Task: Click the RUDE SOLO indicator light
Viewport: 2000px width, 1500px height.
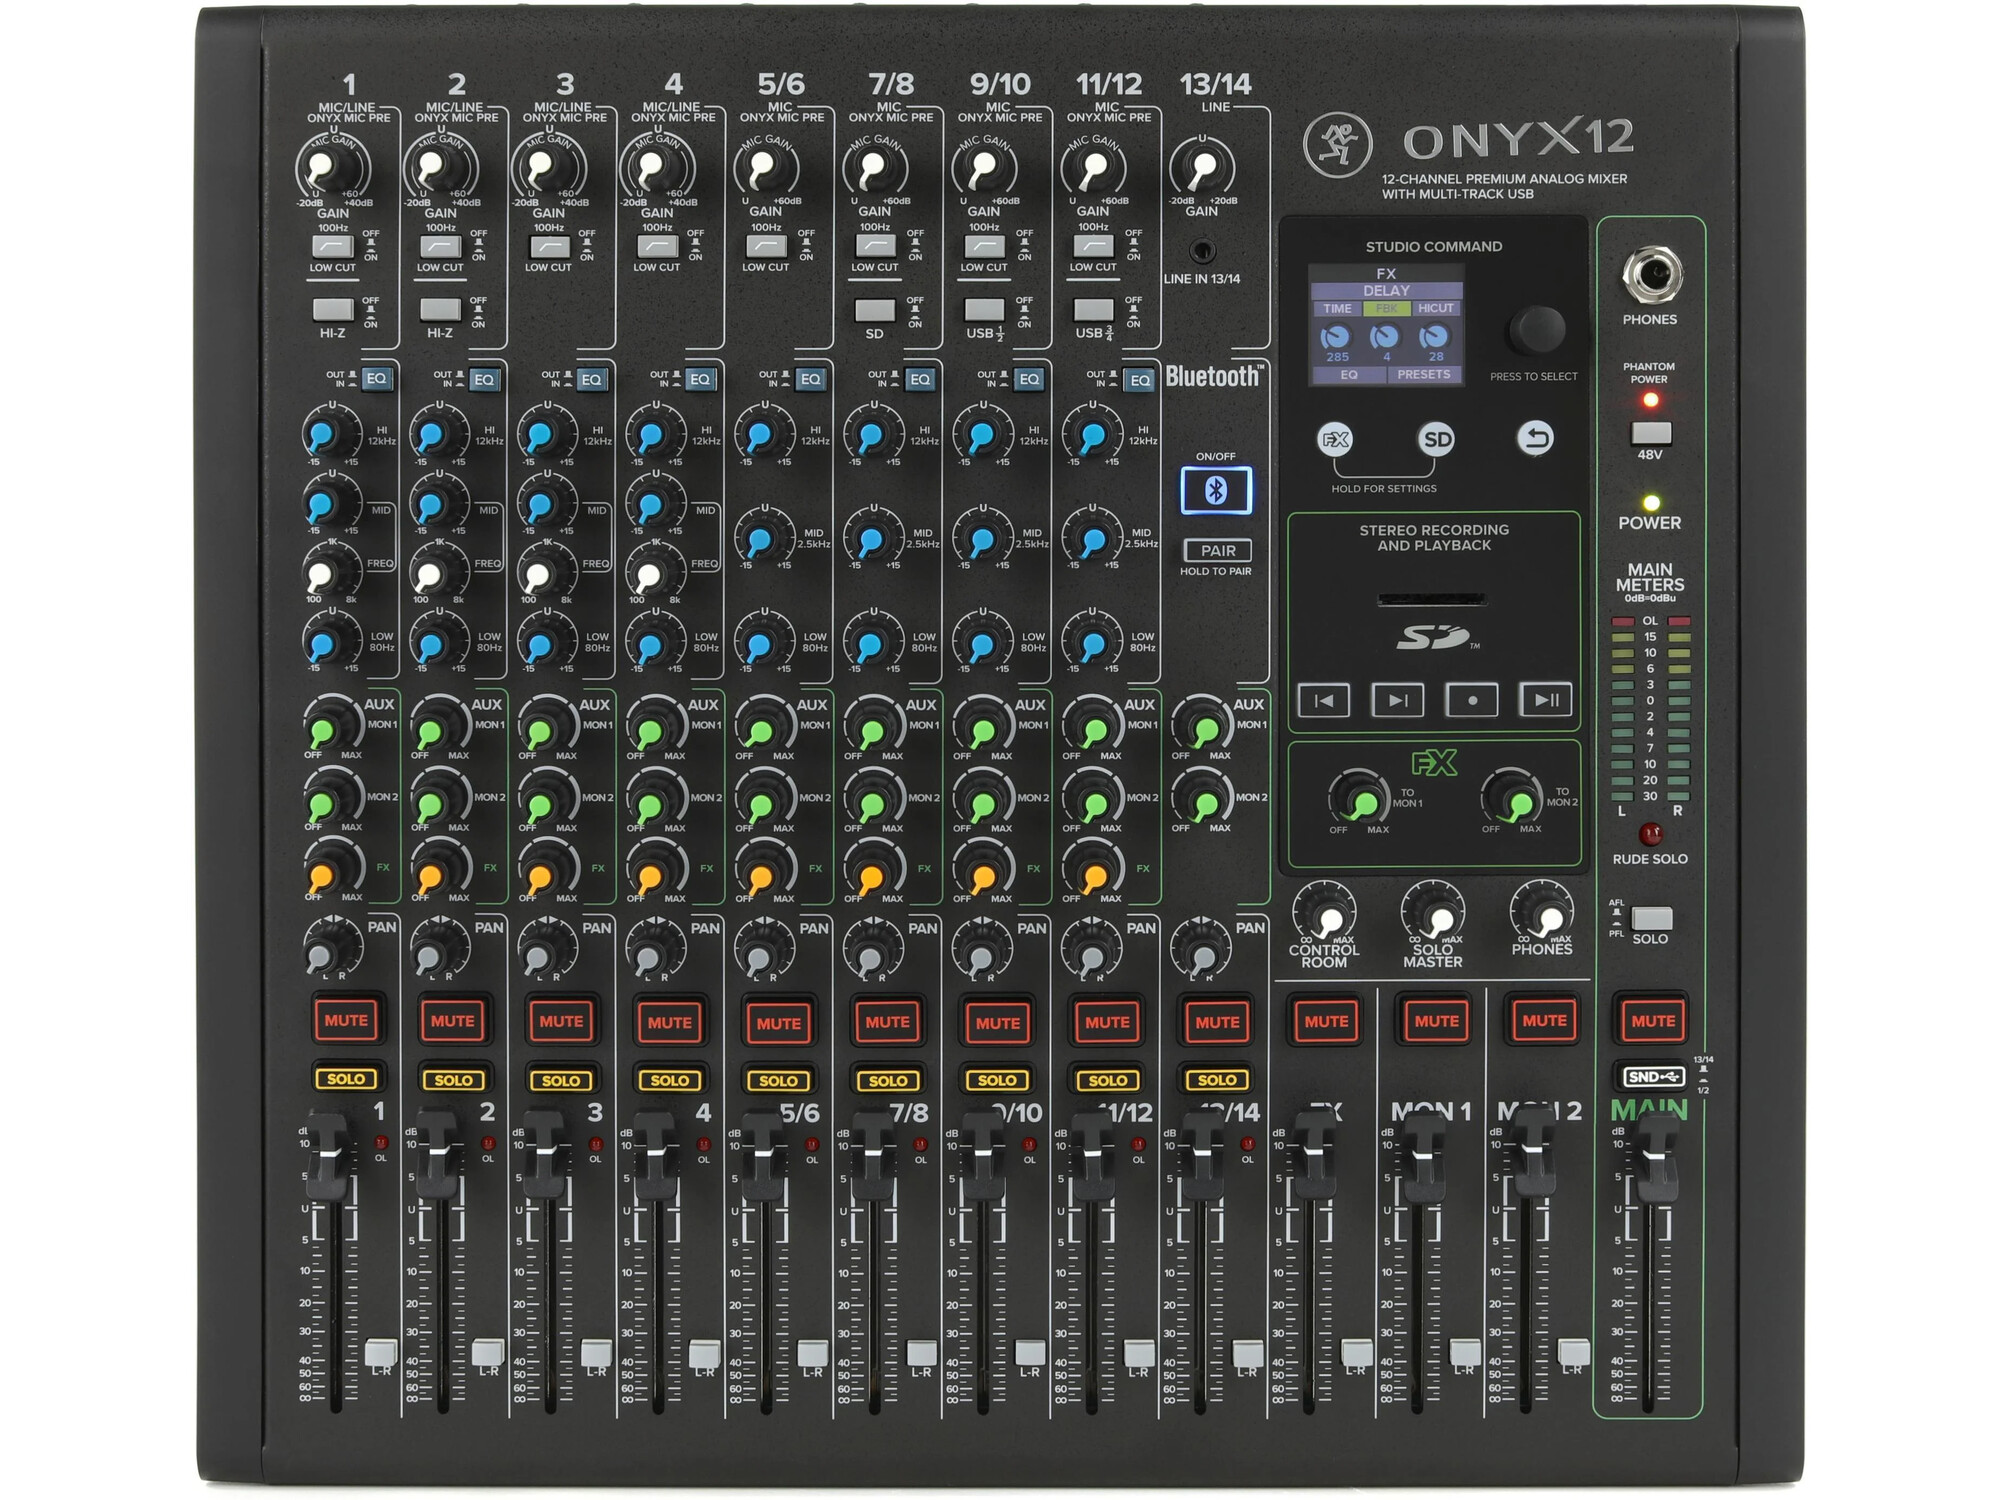Action: [x=1650, y=832]
